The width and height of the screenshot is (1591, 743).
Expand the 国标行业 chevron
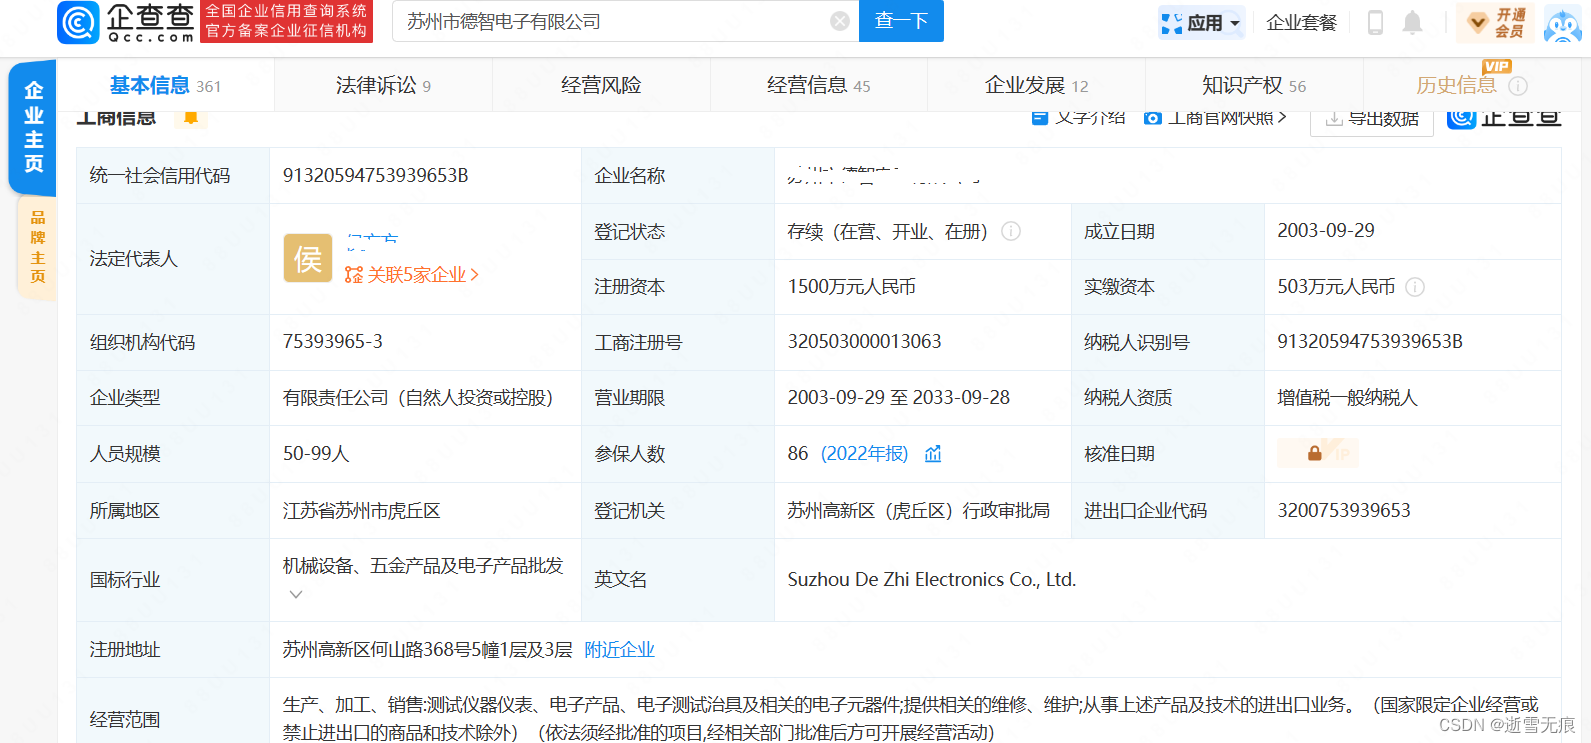click(296, 594)
